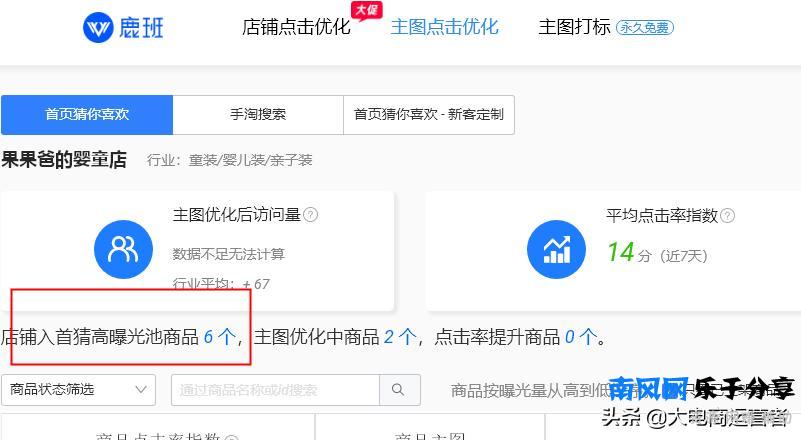Screen dimensions: 801x440
Task: Go to 主图打标 page
Action: coord(574,27)
